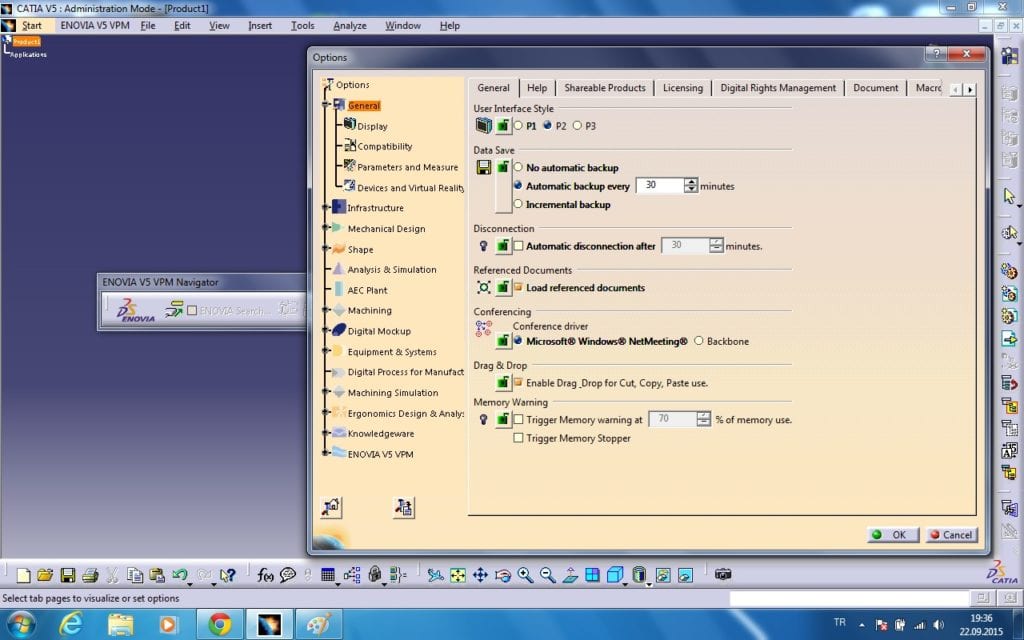Open Google Chrome from the taskbar
The image size is (1024, 640).
(x=220, y=623)
